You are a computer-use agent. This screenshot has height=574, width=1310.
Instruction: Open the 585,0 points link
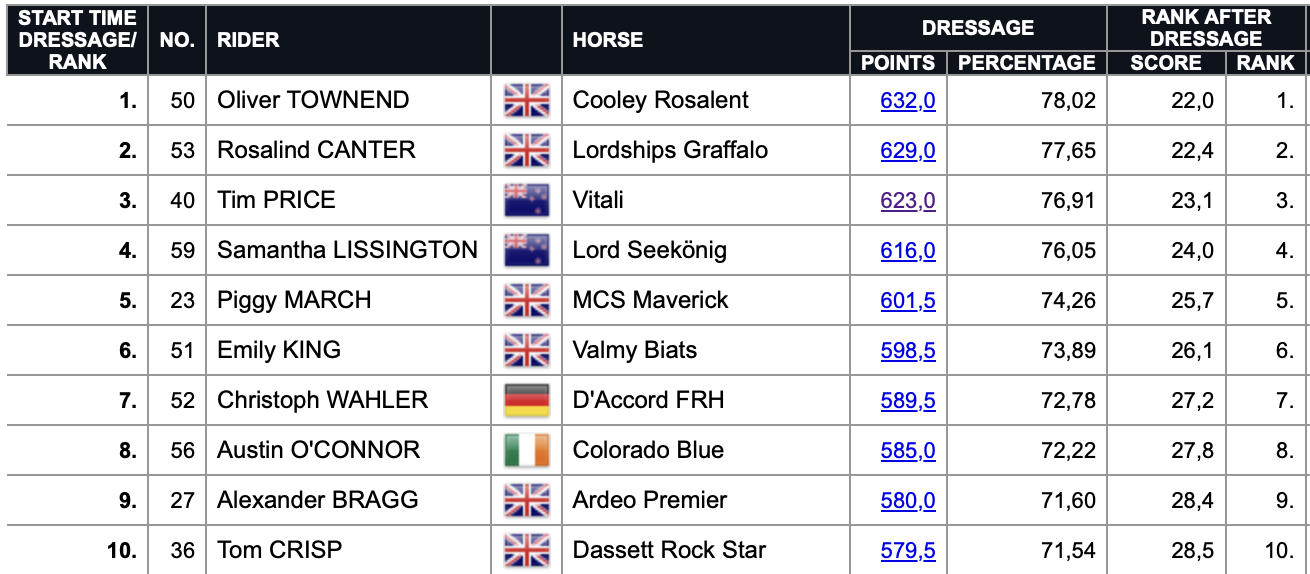[x=908, y=450]
